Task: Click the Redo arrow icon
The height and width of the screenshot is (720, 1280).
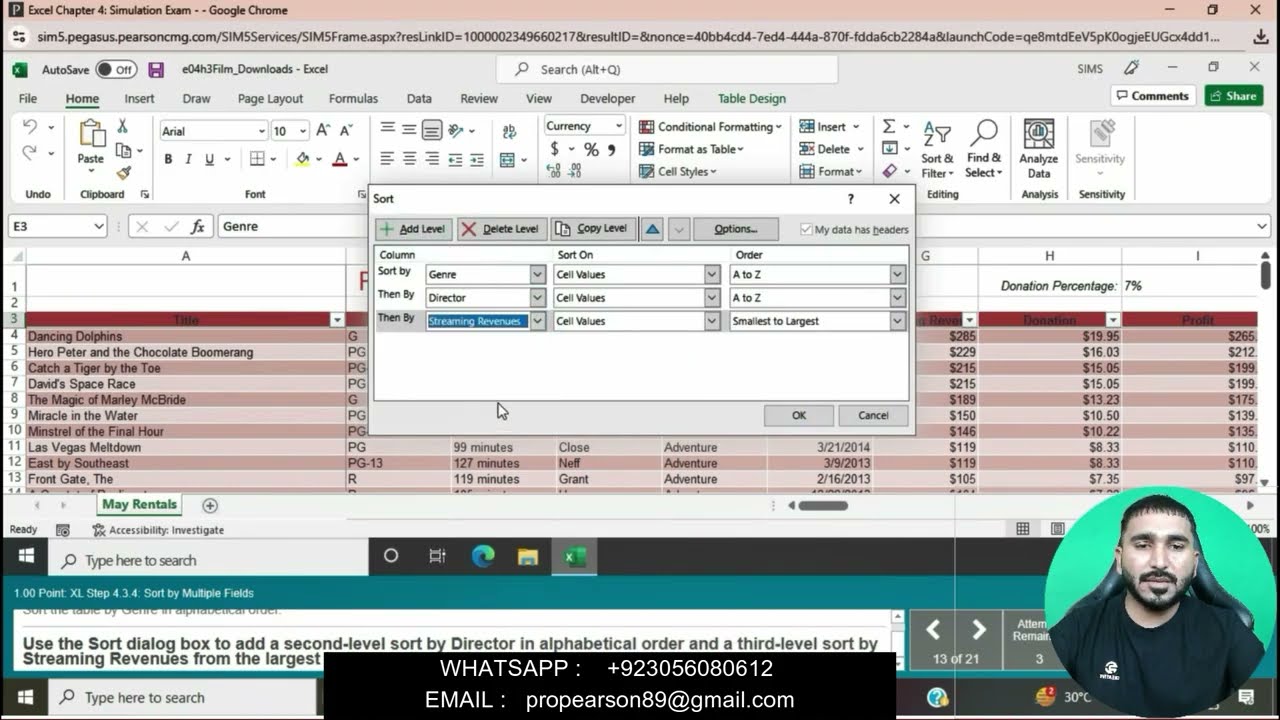Action: pos(30,153)
